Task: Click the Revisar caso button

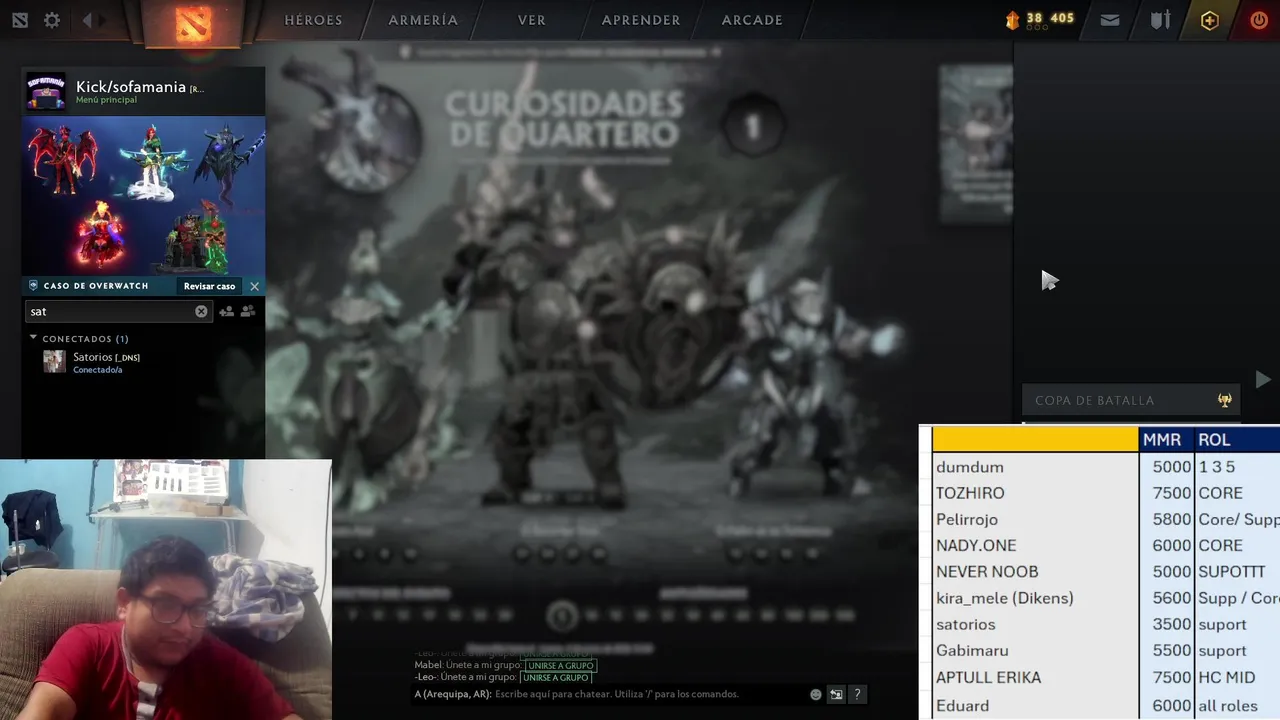Action: coord(209,286)
